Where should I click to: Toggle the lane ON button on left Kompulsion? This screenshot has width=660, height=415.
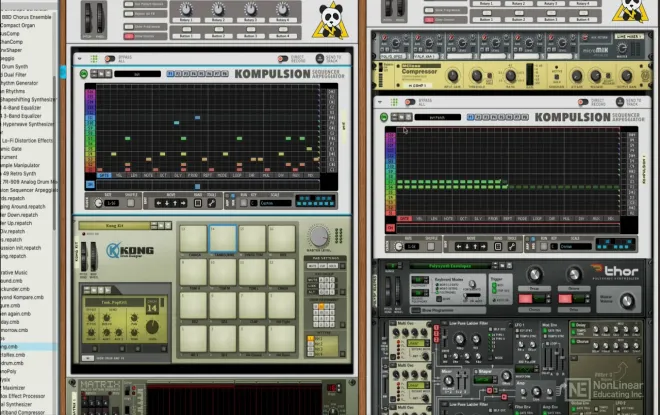coord(90,184)
